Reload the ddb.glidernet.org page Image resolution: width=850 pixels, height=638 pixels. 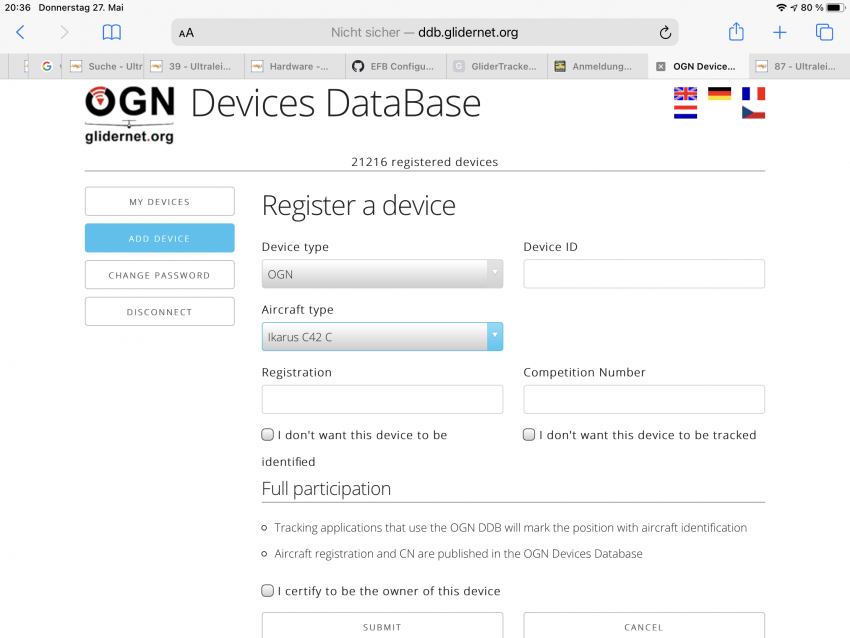(x=665, y=33)
